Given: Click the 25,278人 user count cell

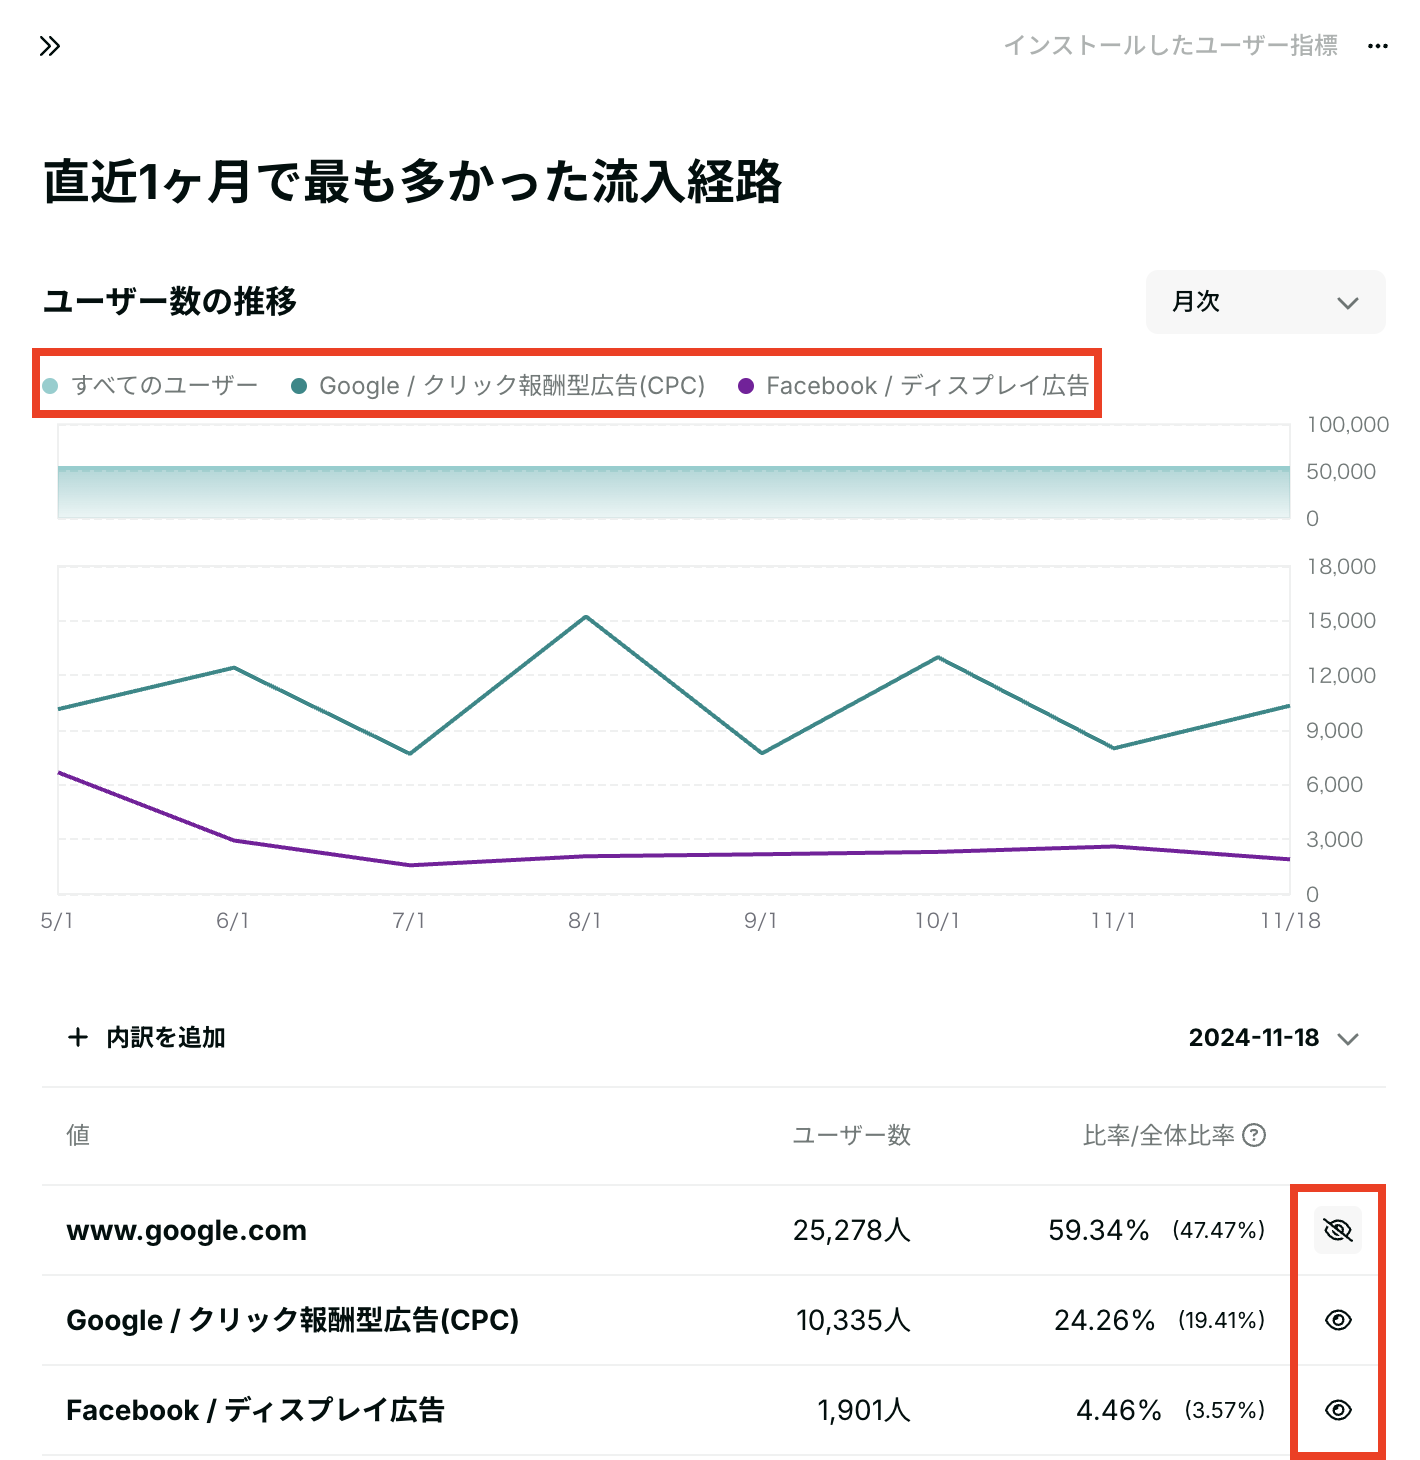Looking at the screenshot, I should click(852, 1230).
